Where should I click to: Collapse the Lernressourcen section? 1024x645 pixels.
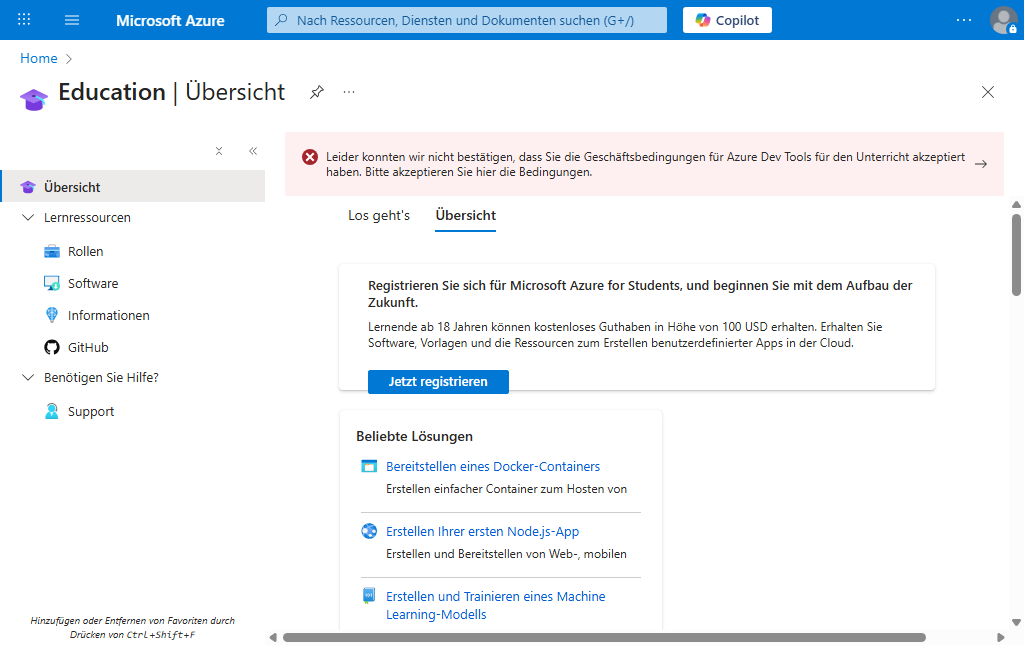[27, 217]
